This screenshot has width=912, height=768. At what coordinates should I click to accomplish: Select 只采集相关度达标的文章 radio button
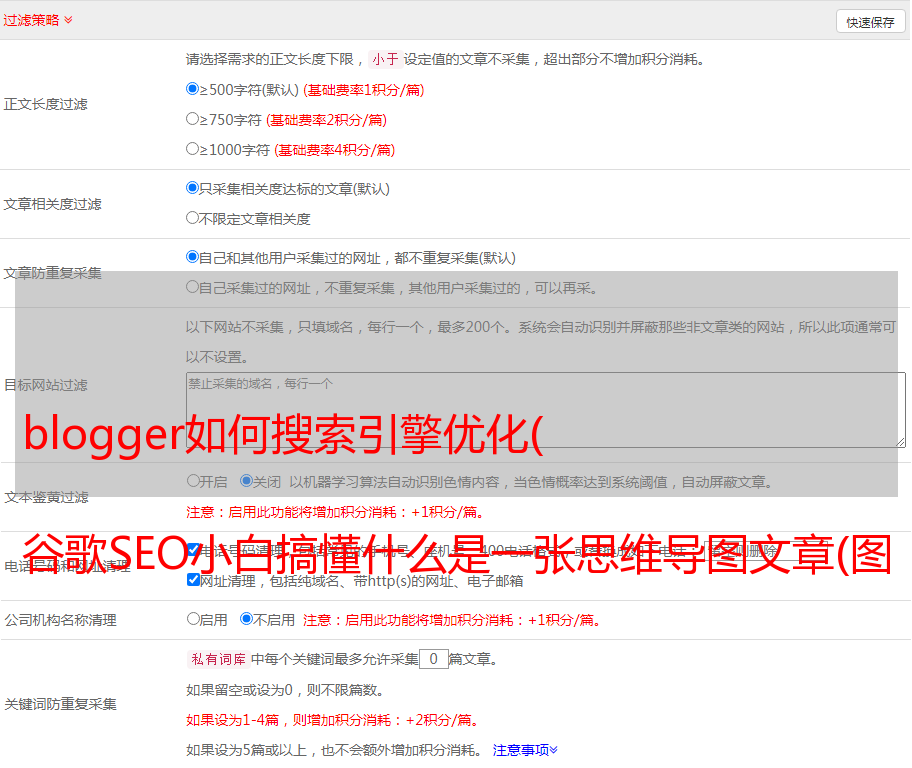192,188
